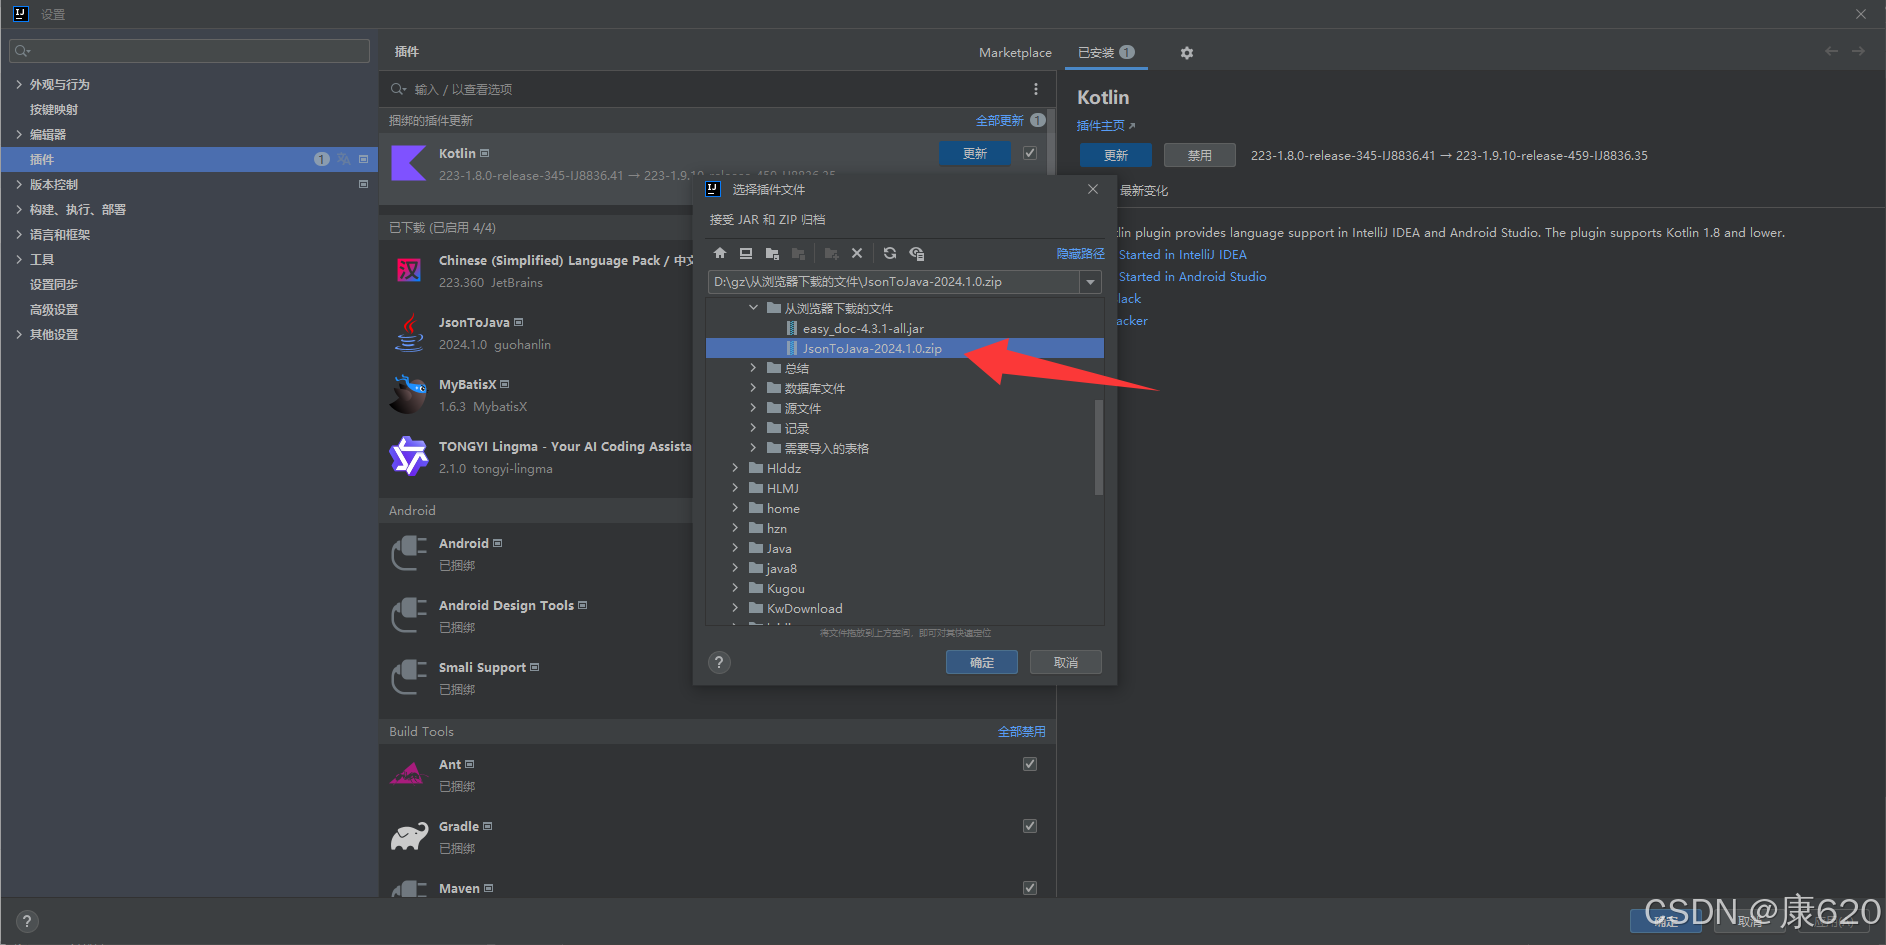Click the TONGYI Lingma plugin icon
This screenshot has width=1886, height=945.
pyautogui.click(x=408, y=456)
